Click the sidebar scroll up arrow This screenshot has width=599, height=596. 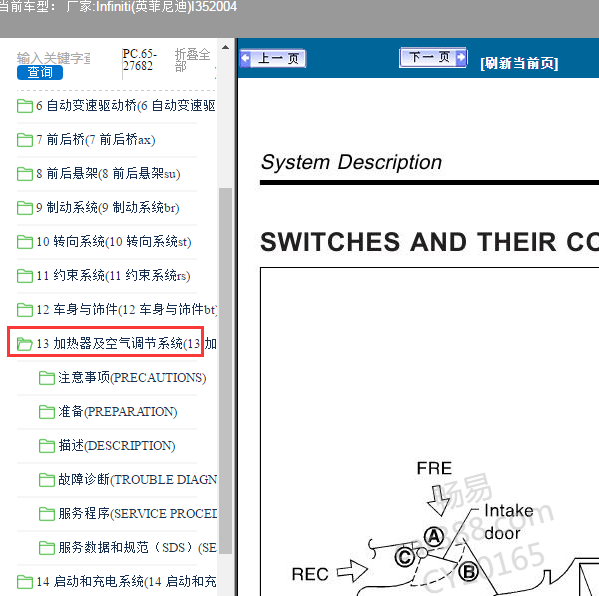pos(225,47)
